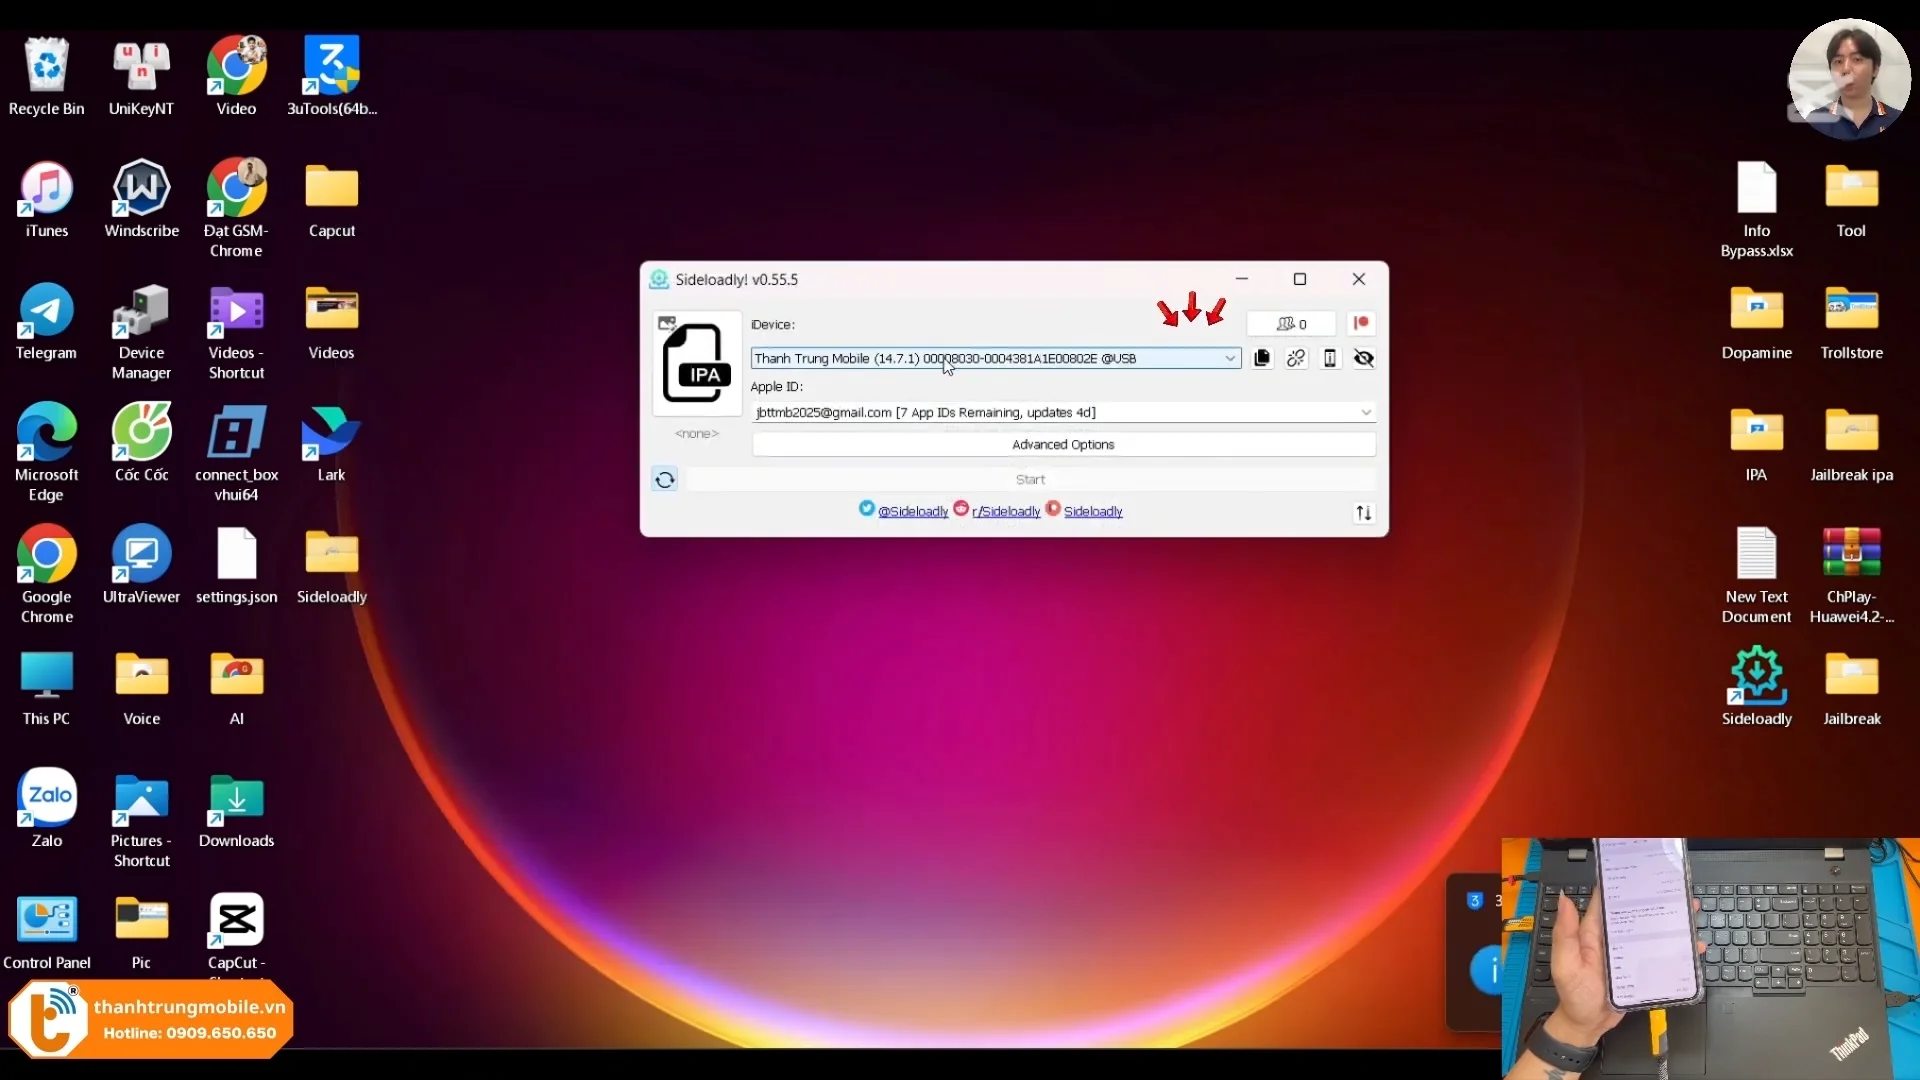Click the phone device info icon in Sideloadly

1330,358
